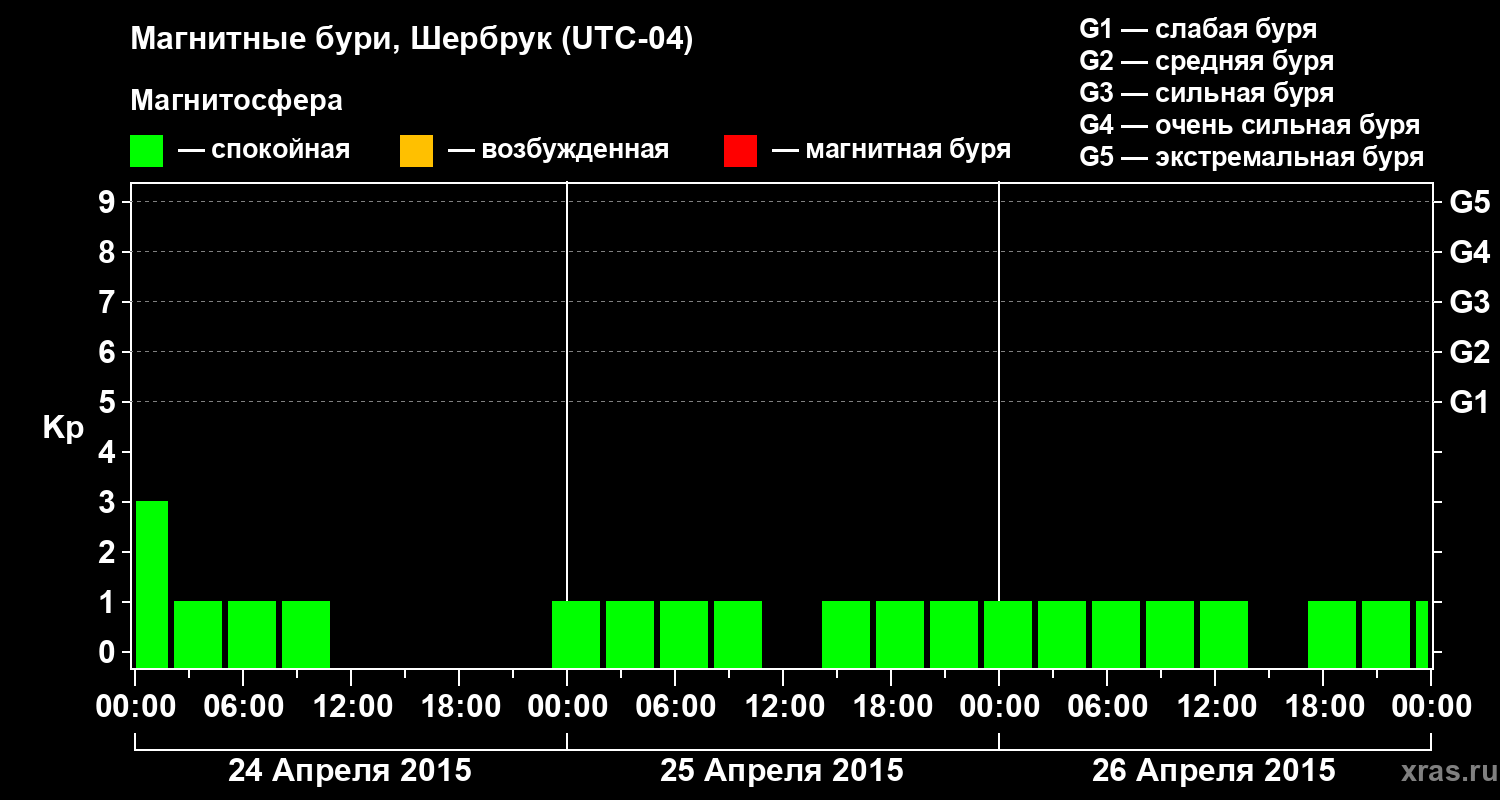The width and height of the screenshot is (1500, 800).
Task: Click the Kp axis value 9
Action: click(x=107, y=202)
